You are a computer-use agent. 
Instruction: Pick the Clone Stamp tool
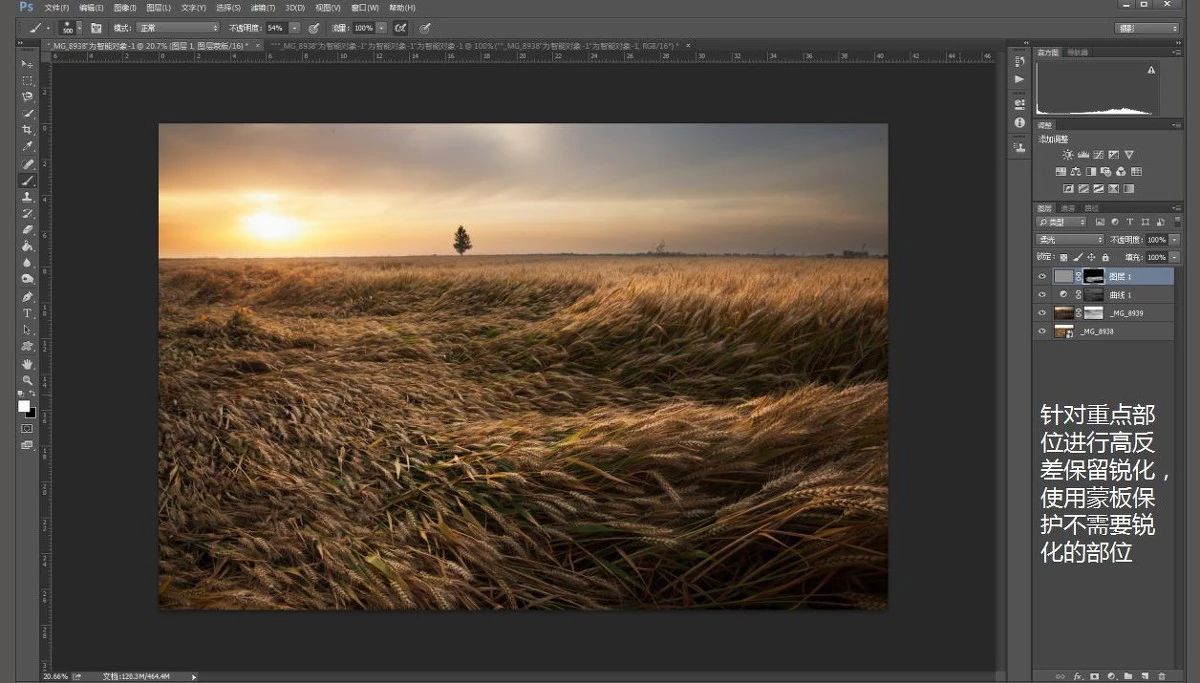pos(28,197)
